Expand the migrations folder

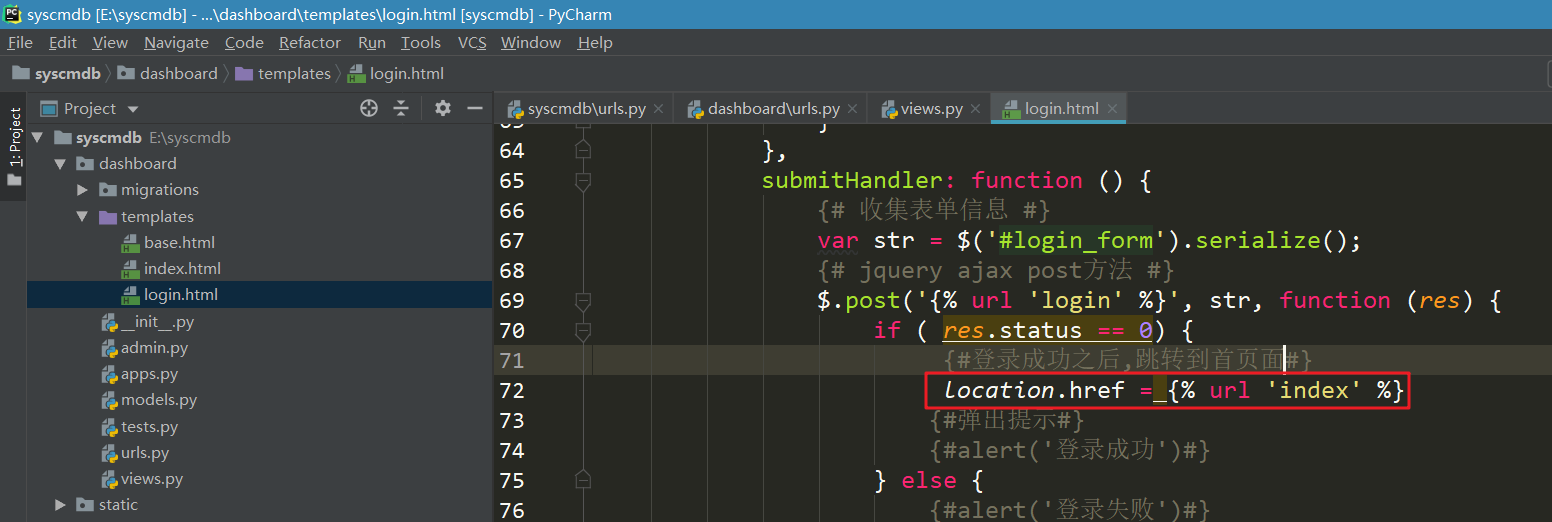(83, 189)
